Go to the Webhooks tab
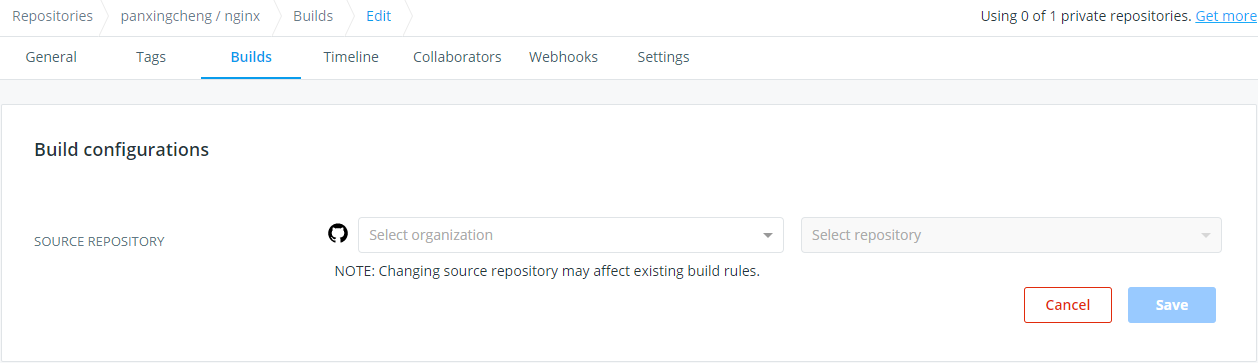 [x=563, y=57]
